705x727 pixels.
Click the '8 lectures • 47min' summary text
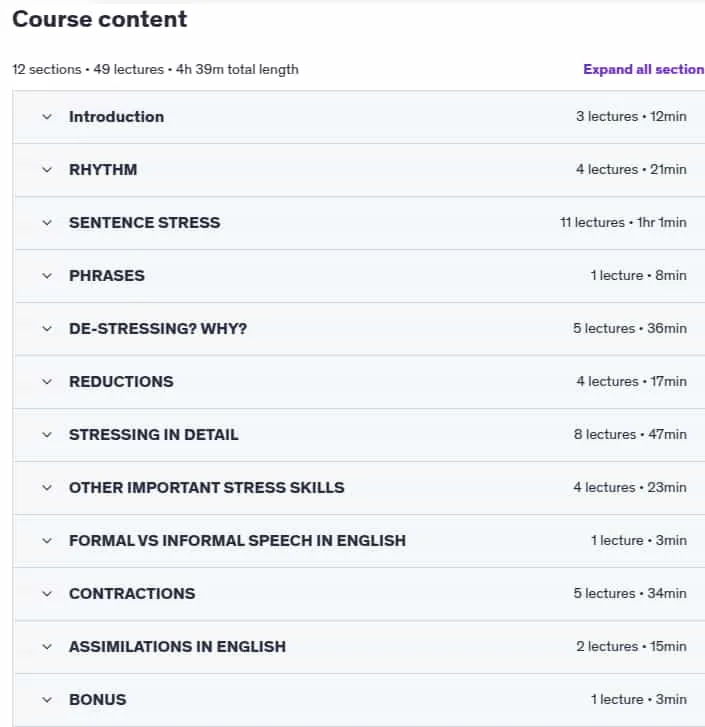click(630, 434)
